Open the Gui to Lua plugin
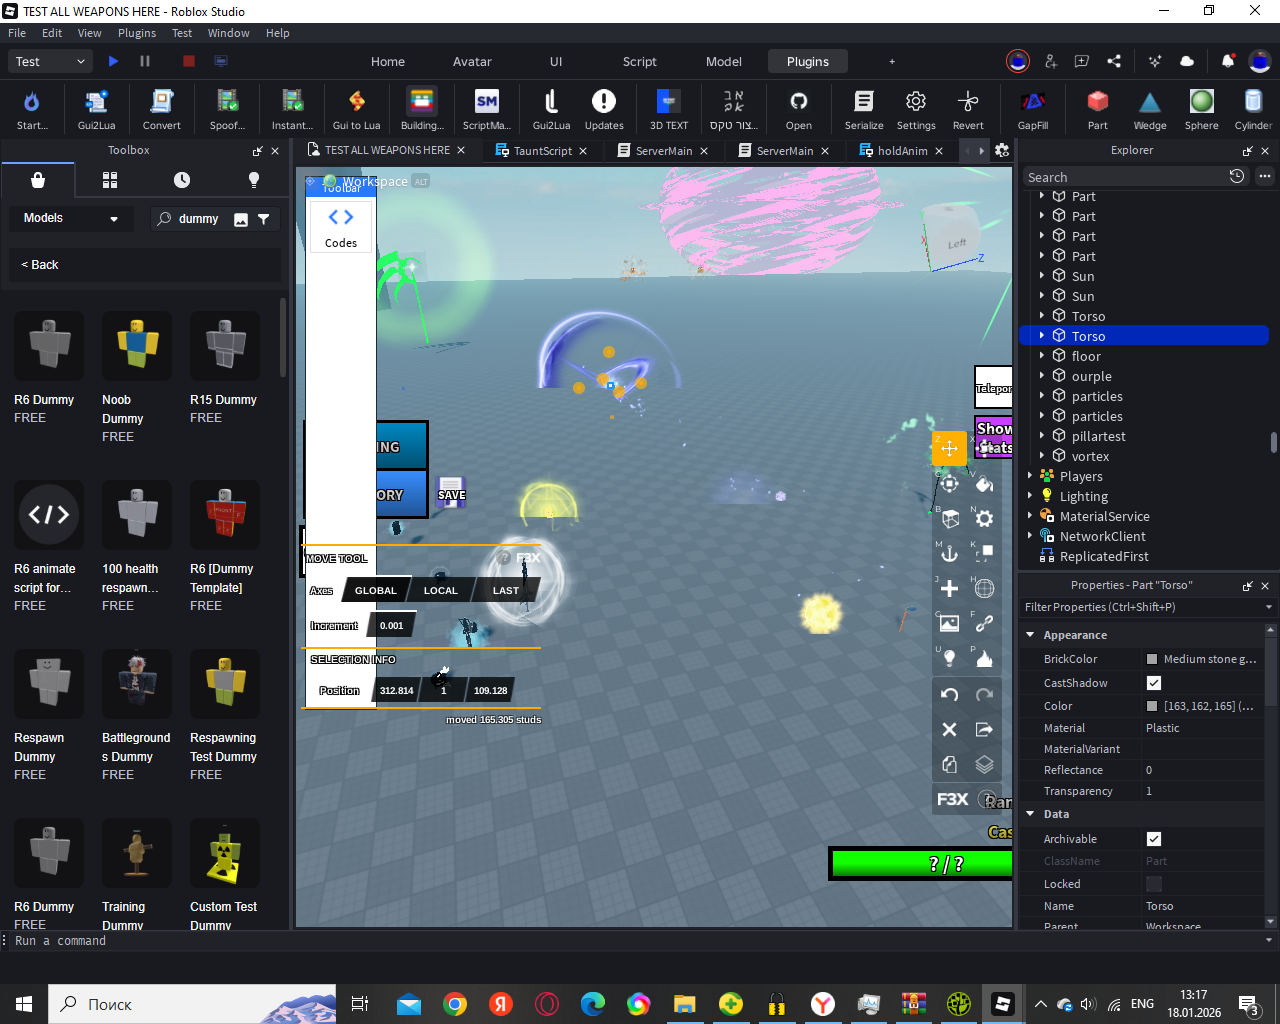1280x1024 pixels. pyautogui.click(x=356, y=109)
